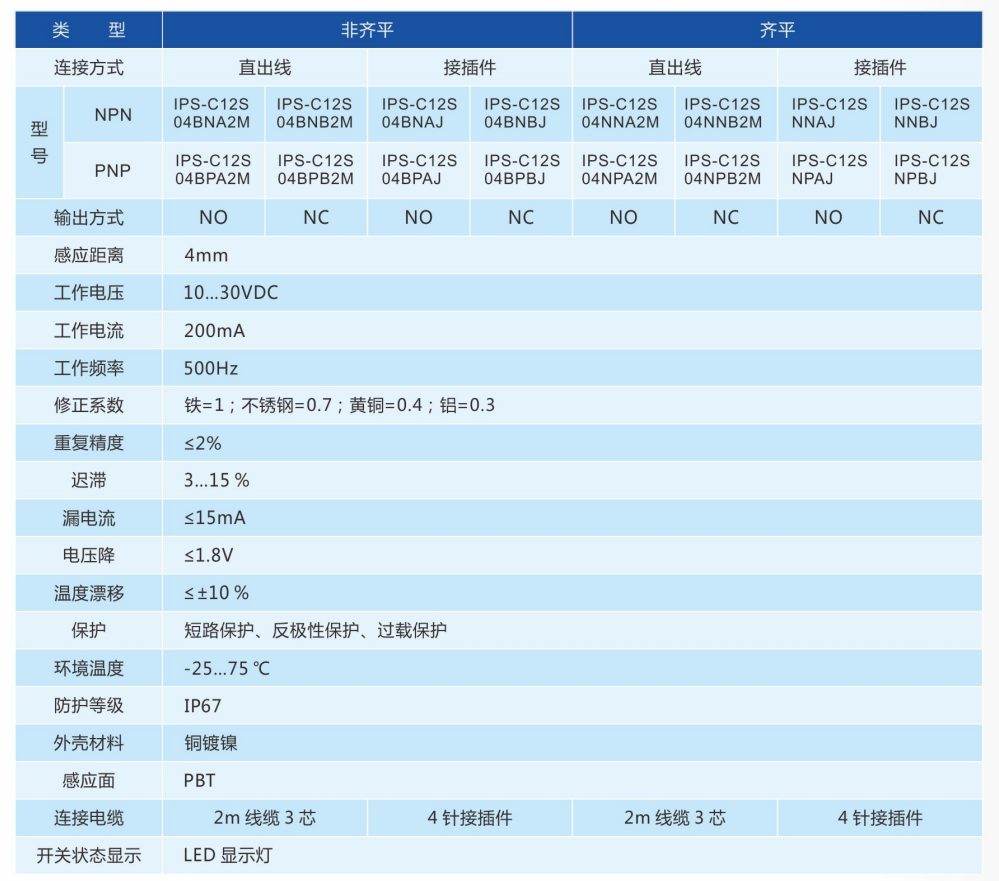The height and width of the screenshot is (881, 999).
Task: Click model IPS-C12S NPAJ cell
Action: 828,170
